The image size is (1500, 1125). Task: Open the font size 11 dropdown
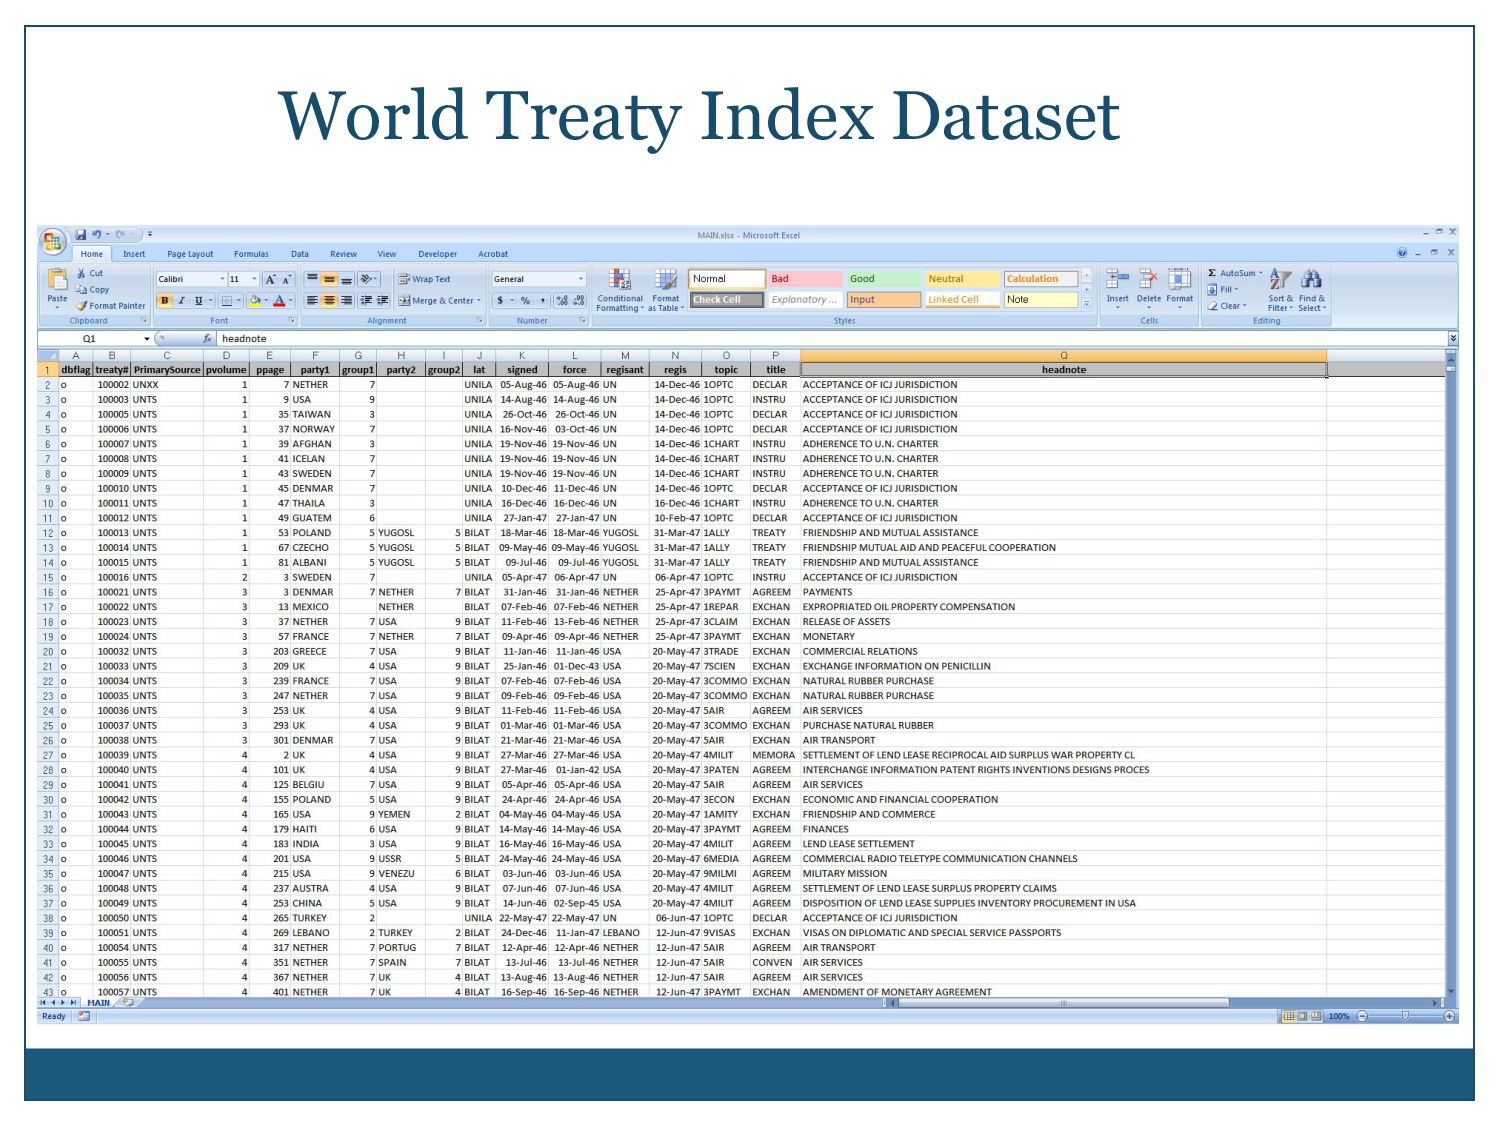[x=254, y=279]
